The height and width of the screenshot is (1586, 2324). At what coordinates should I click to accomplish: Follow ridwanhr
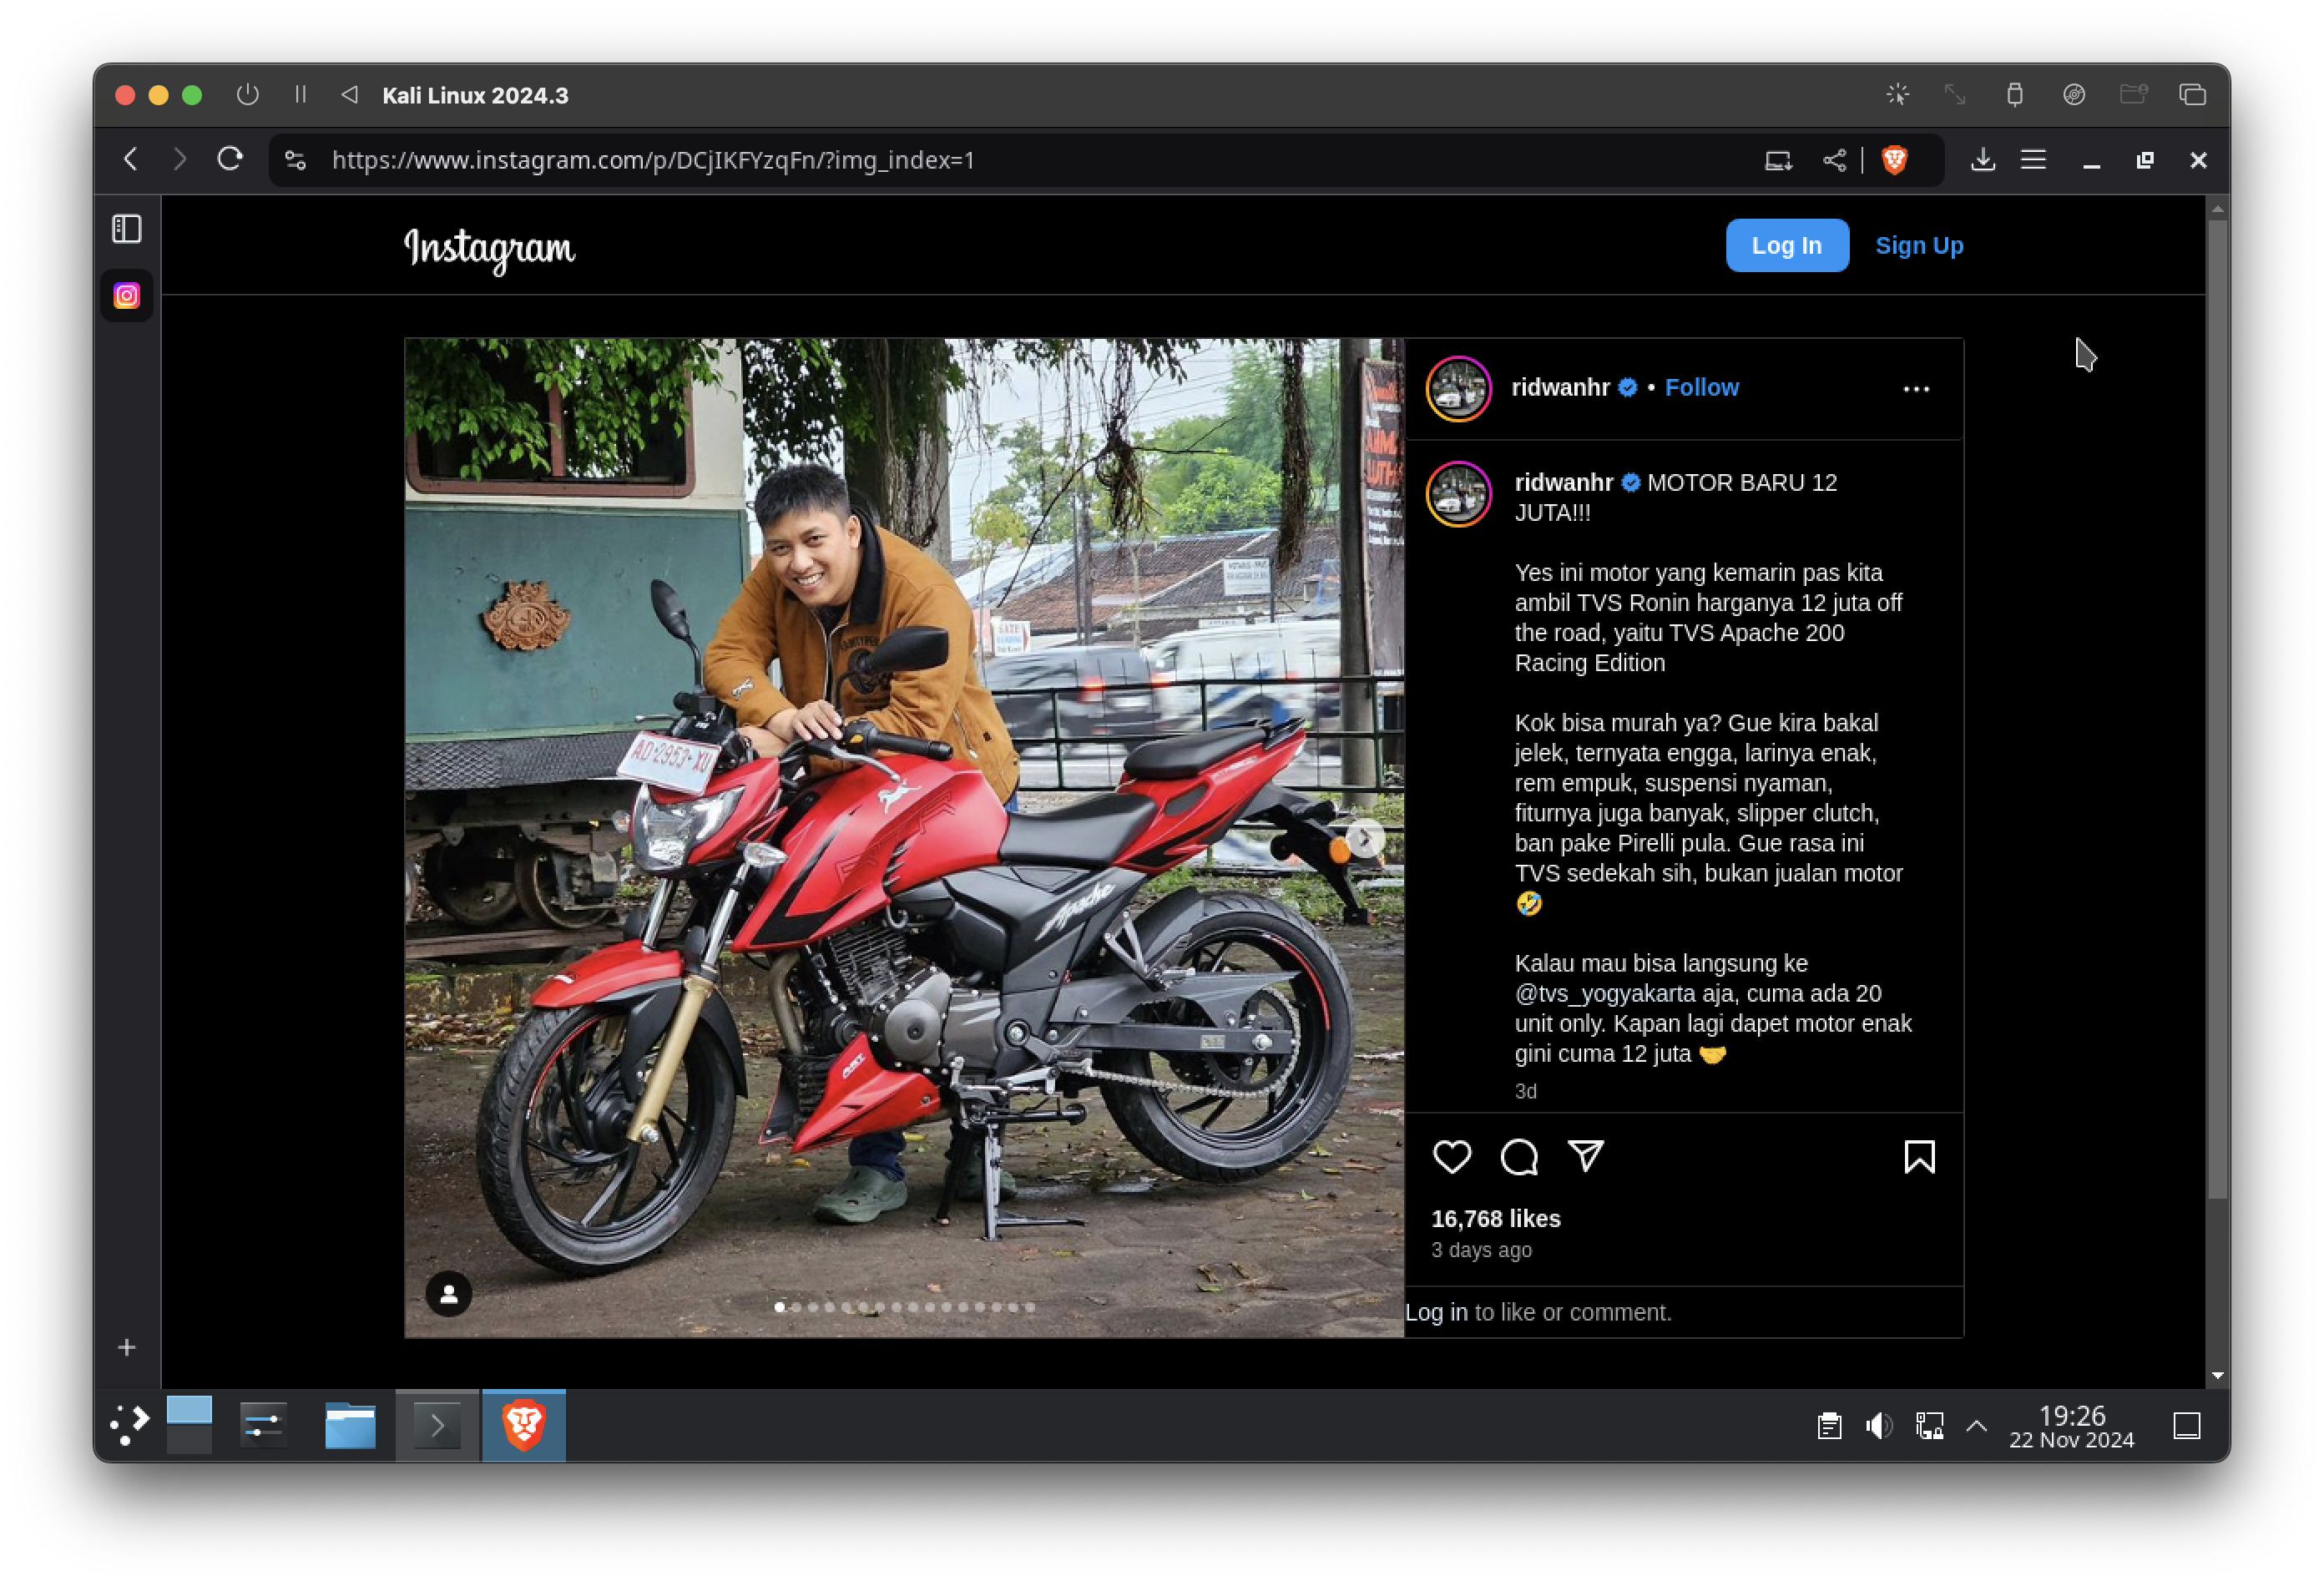point(1701,387)
